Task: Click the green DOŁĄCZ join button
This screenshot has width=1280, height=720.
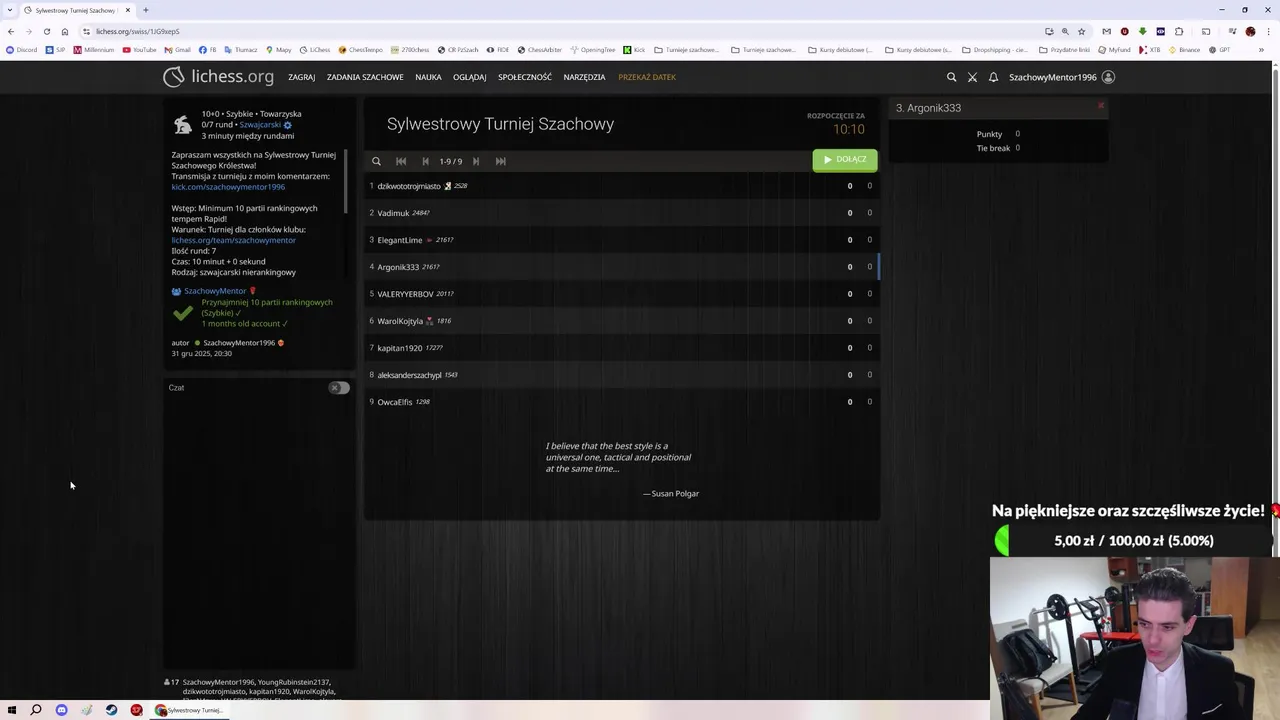Action: click(x=845, y=159)
